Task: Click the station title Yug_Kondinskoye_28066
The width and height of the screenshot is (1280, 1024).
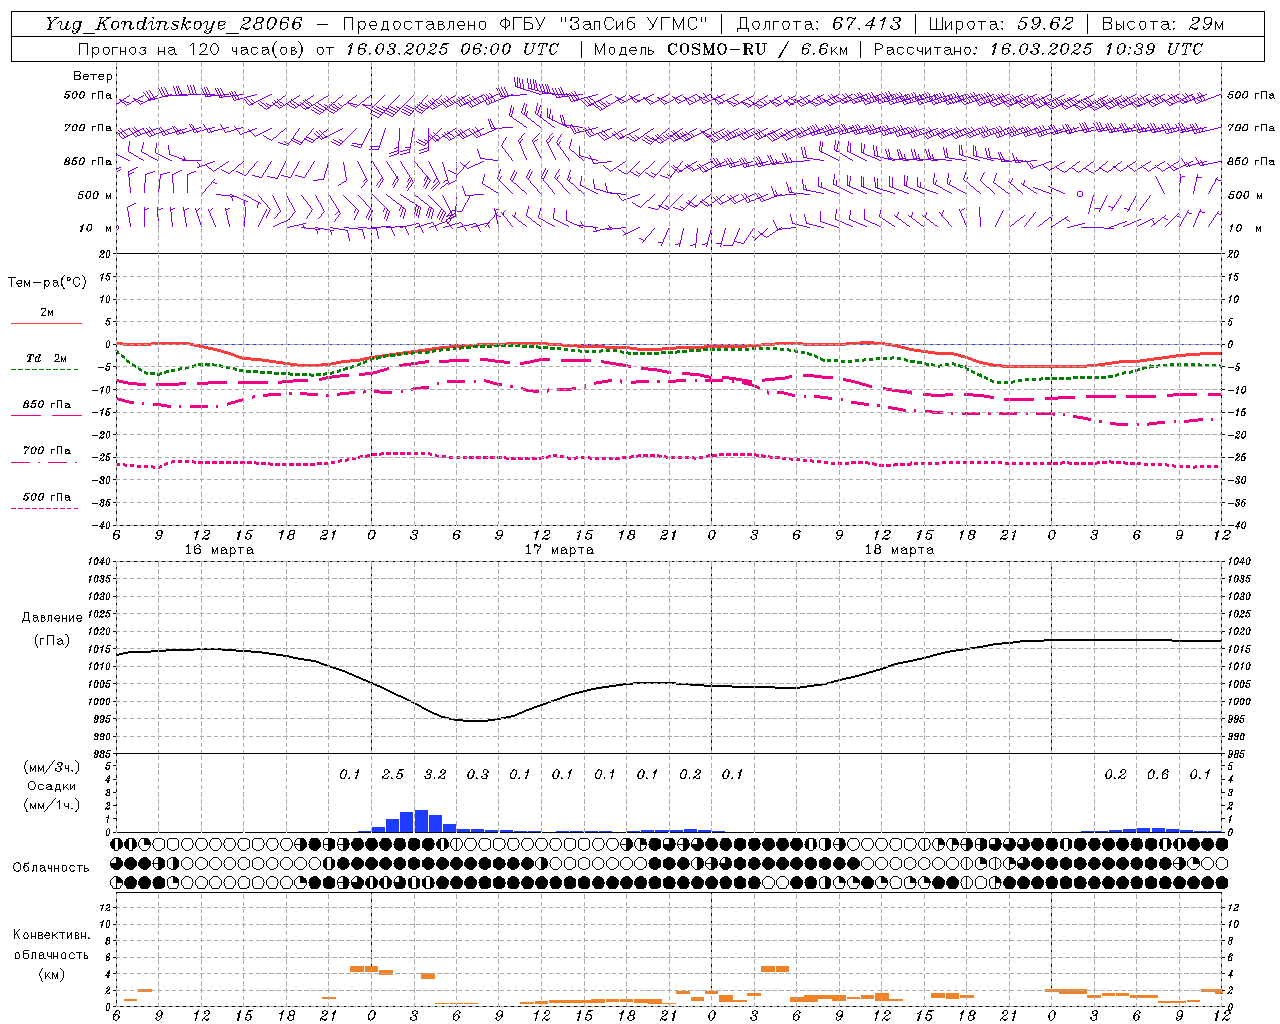Action: coord(173,23)
